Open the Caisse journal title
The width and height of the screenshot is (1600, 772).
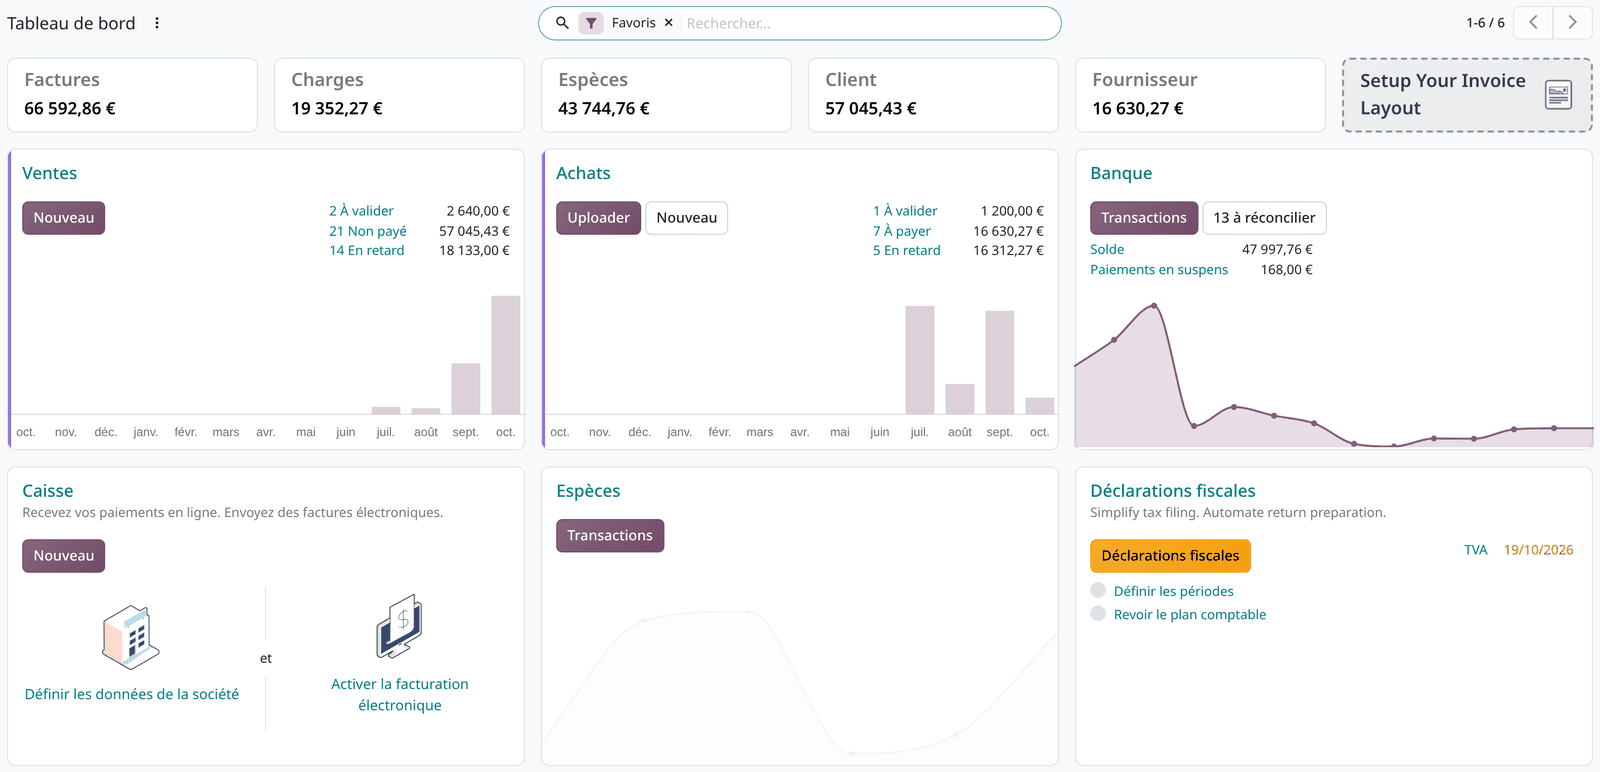point(48,491)
